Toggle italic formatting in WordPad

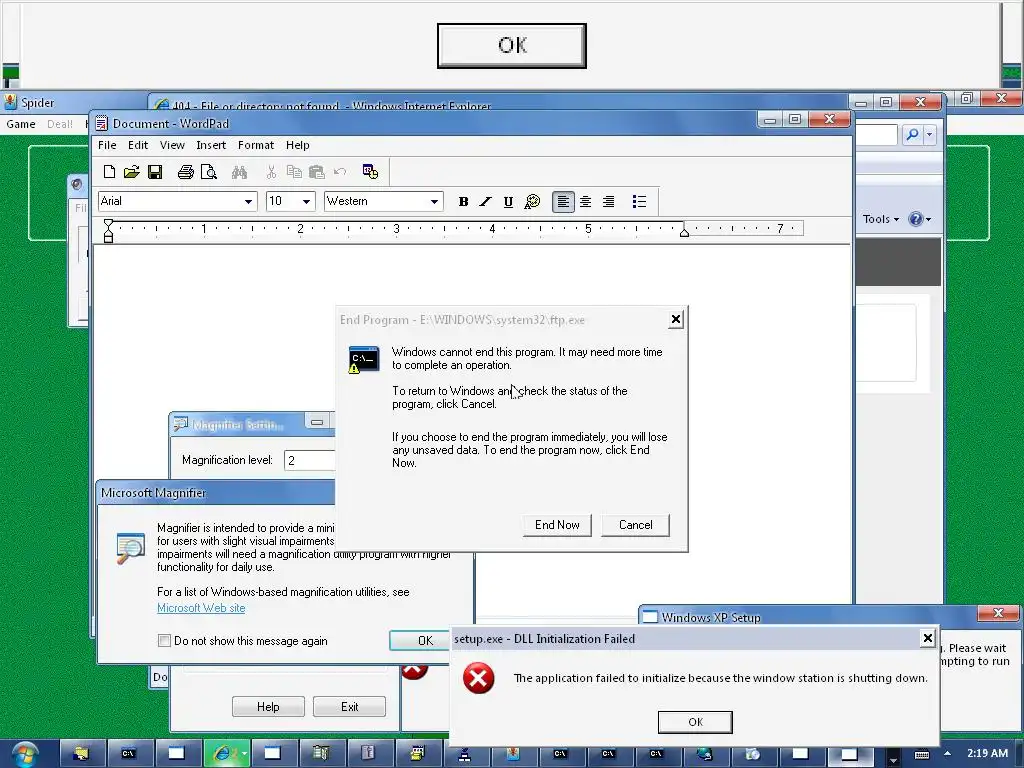pyautogui.click(x=485, y=202)
